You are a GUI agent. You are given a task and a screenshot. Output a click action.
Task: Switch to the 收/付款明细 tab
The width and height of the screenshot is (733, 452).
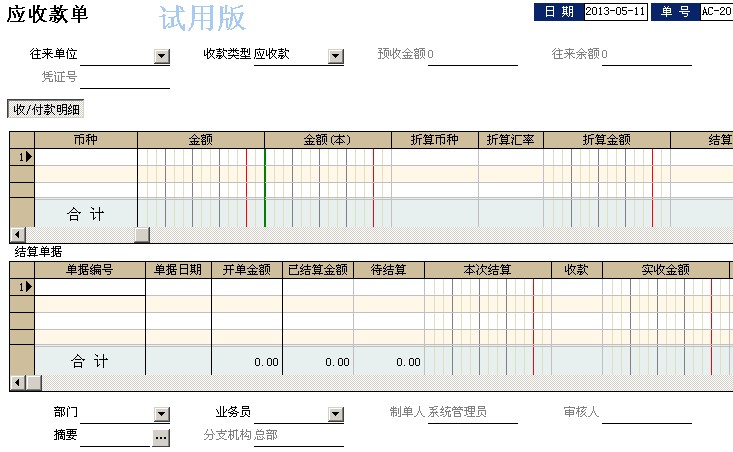[46, 109]
